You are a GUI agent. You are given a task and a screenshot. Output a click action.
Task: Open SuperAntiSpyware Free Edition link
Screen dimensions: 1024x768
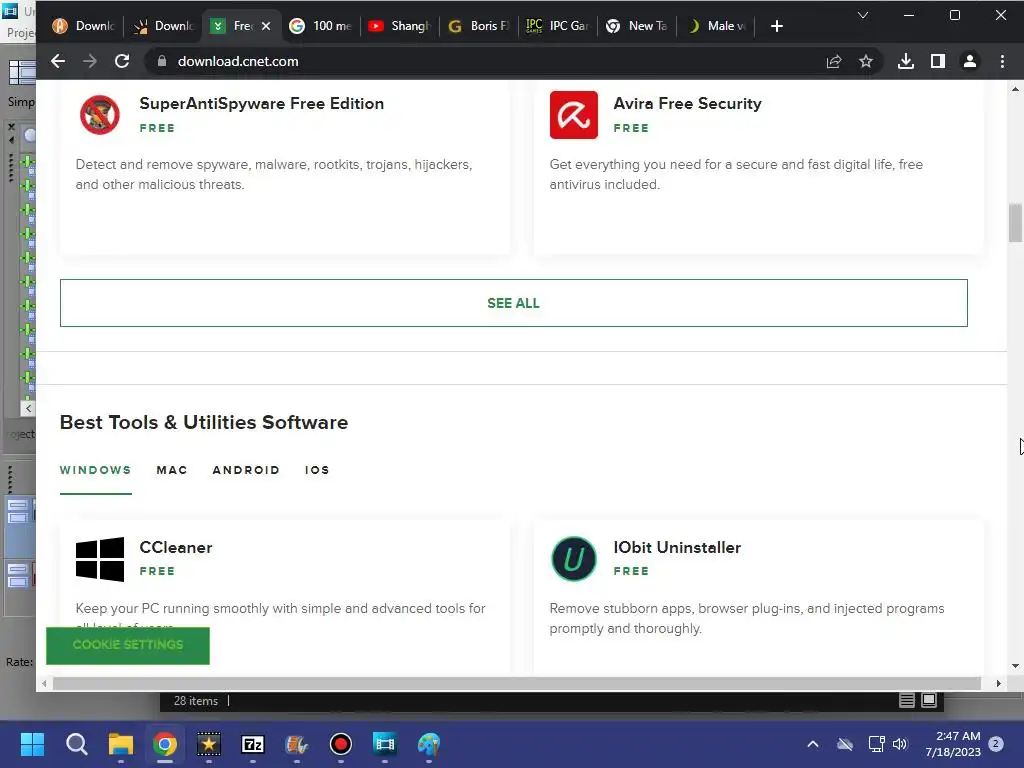pyautogui.click(x=261, y=104)
